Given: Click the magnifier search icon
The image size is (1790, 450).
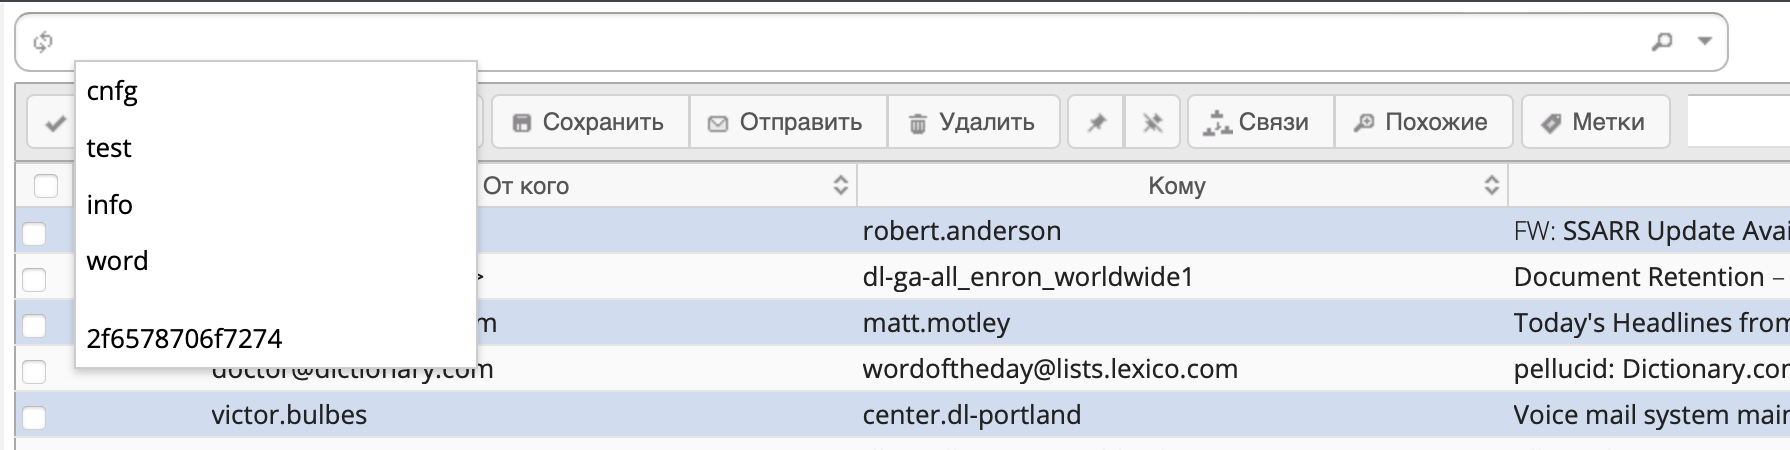Looking at the screenshot, I should pos(1661,42).
